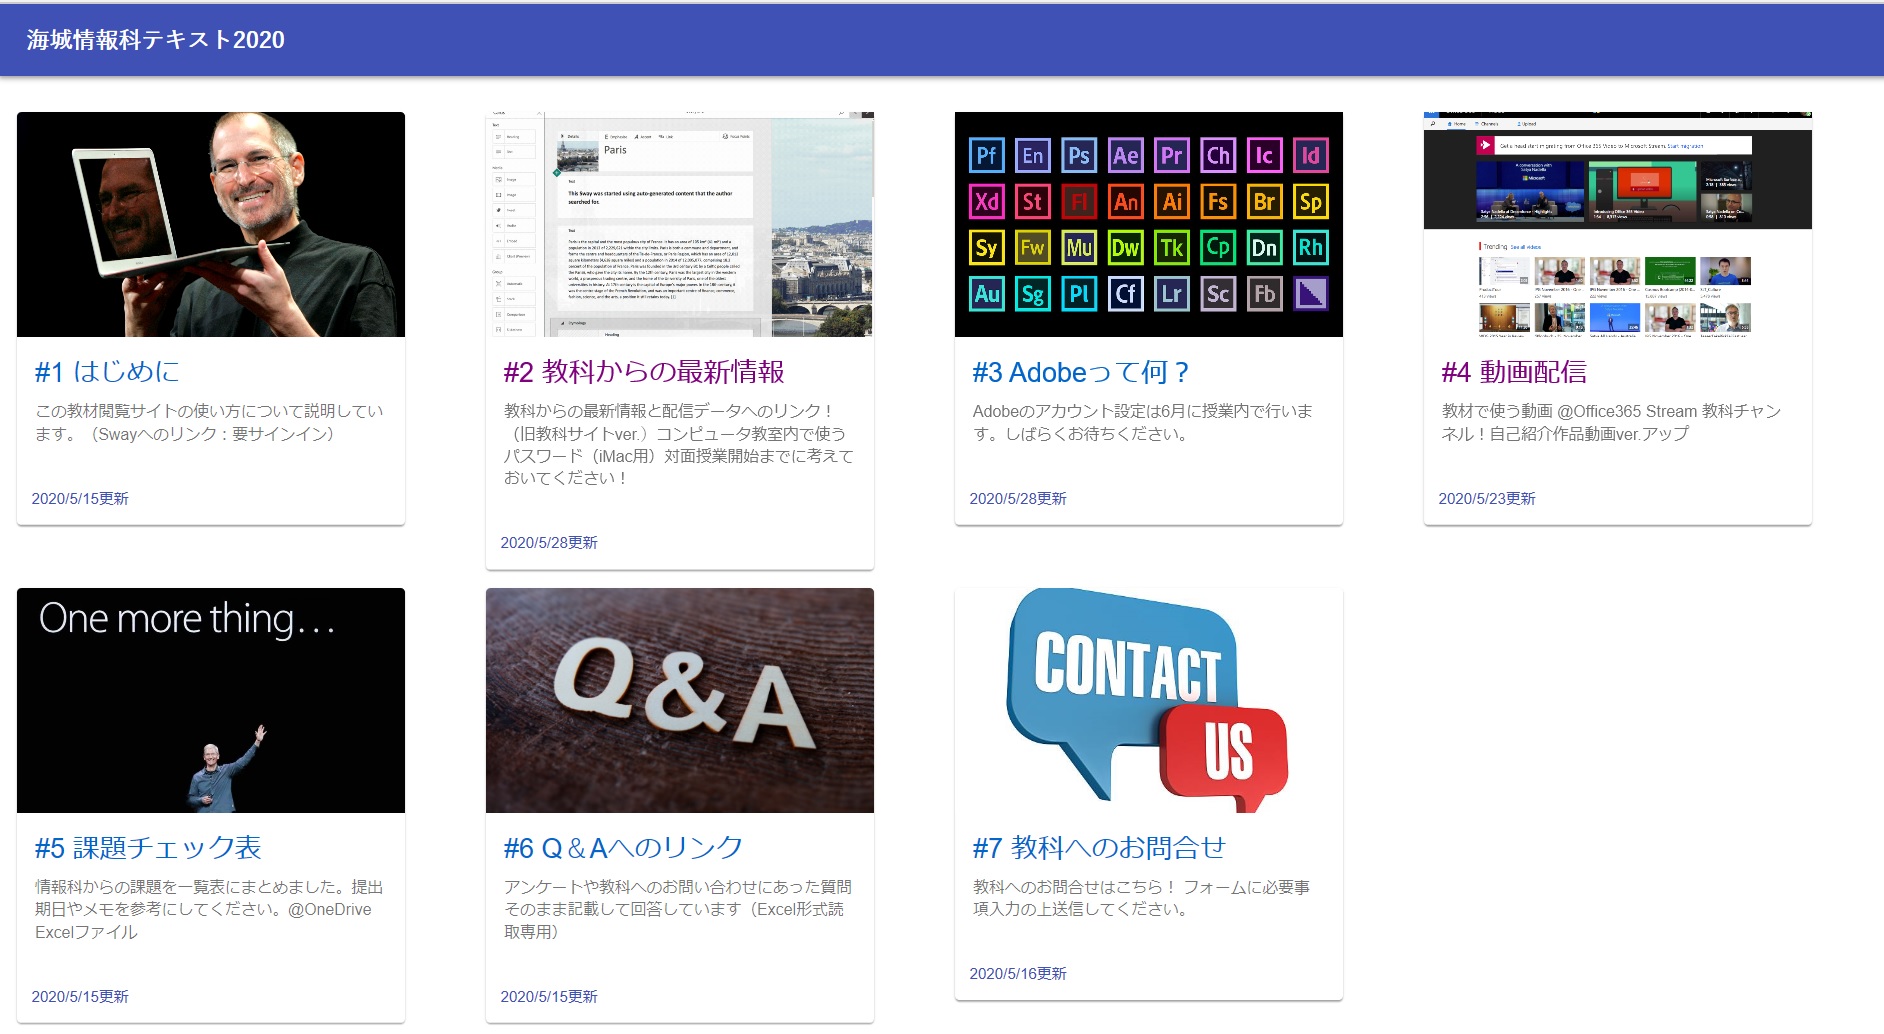
Task: Click the Sy icon in Adobe image
Action: click(987, 248)
